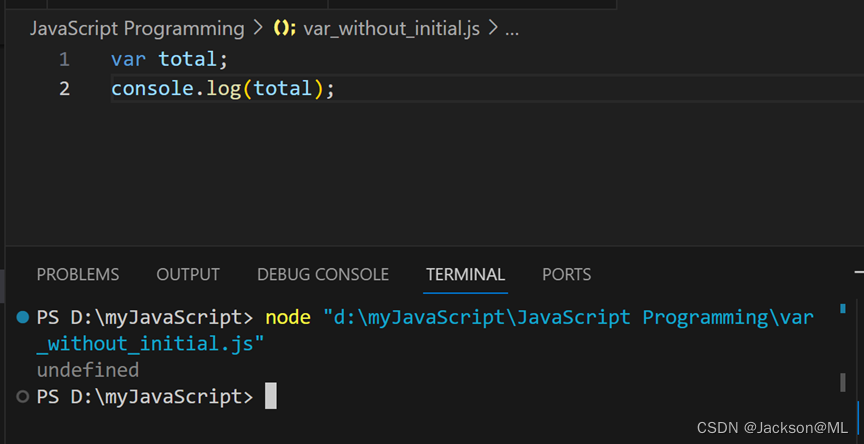This screenshot has width=864, height=444.
Task: Open the OUTPUT panel tab
Action: pos(188,274)
